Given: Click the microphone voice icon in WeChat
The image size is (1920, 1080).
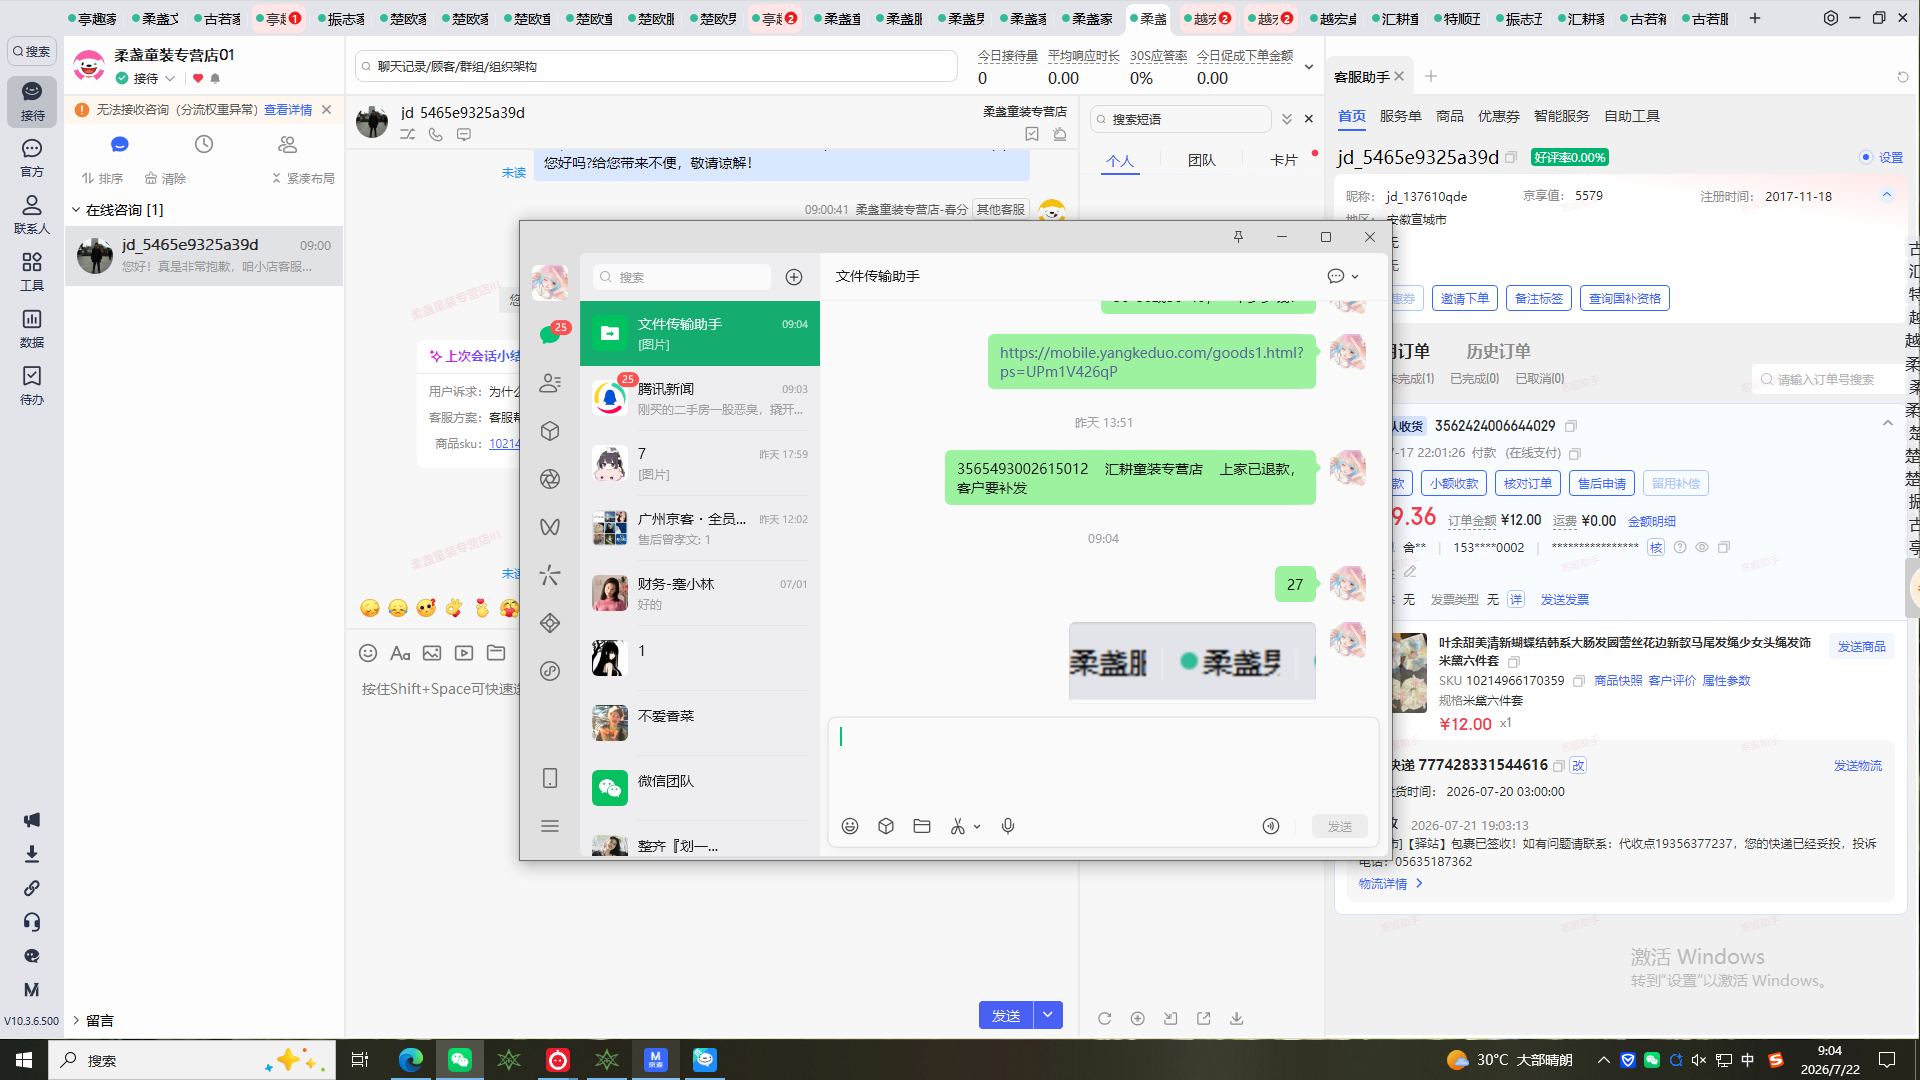Looking at the screenshot, I should click(1008, 826).
